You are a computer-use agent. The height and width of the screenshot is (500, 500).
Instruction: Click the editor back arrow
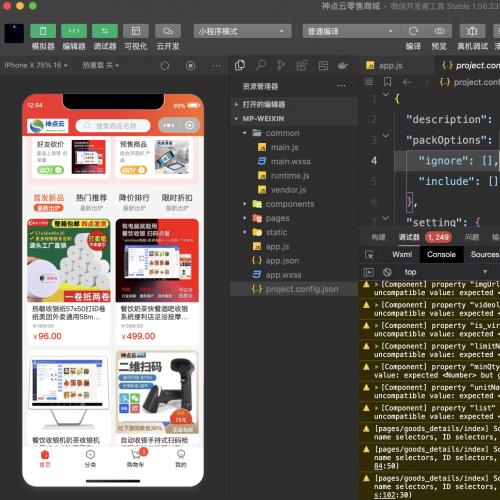coord(406,82)
